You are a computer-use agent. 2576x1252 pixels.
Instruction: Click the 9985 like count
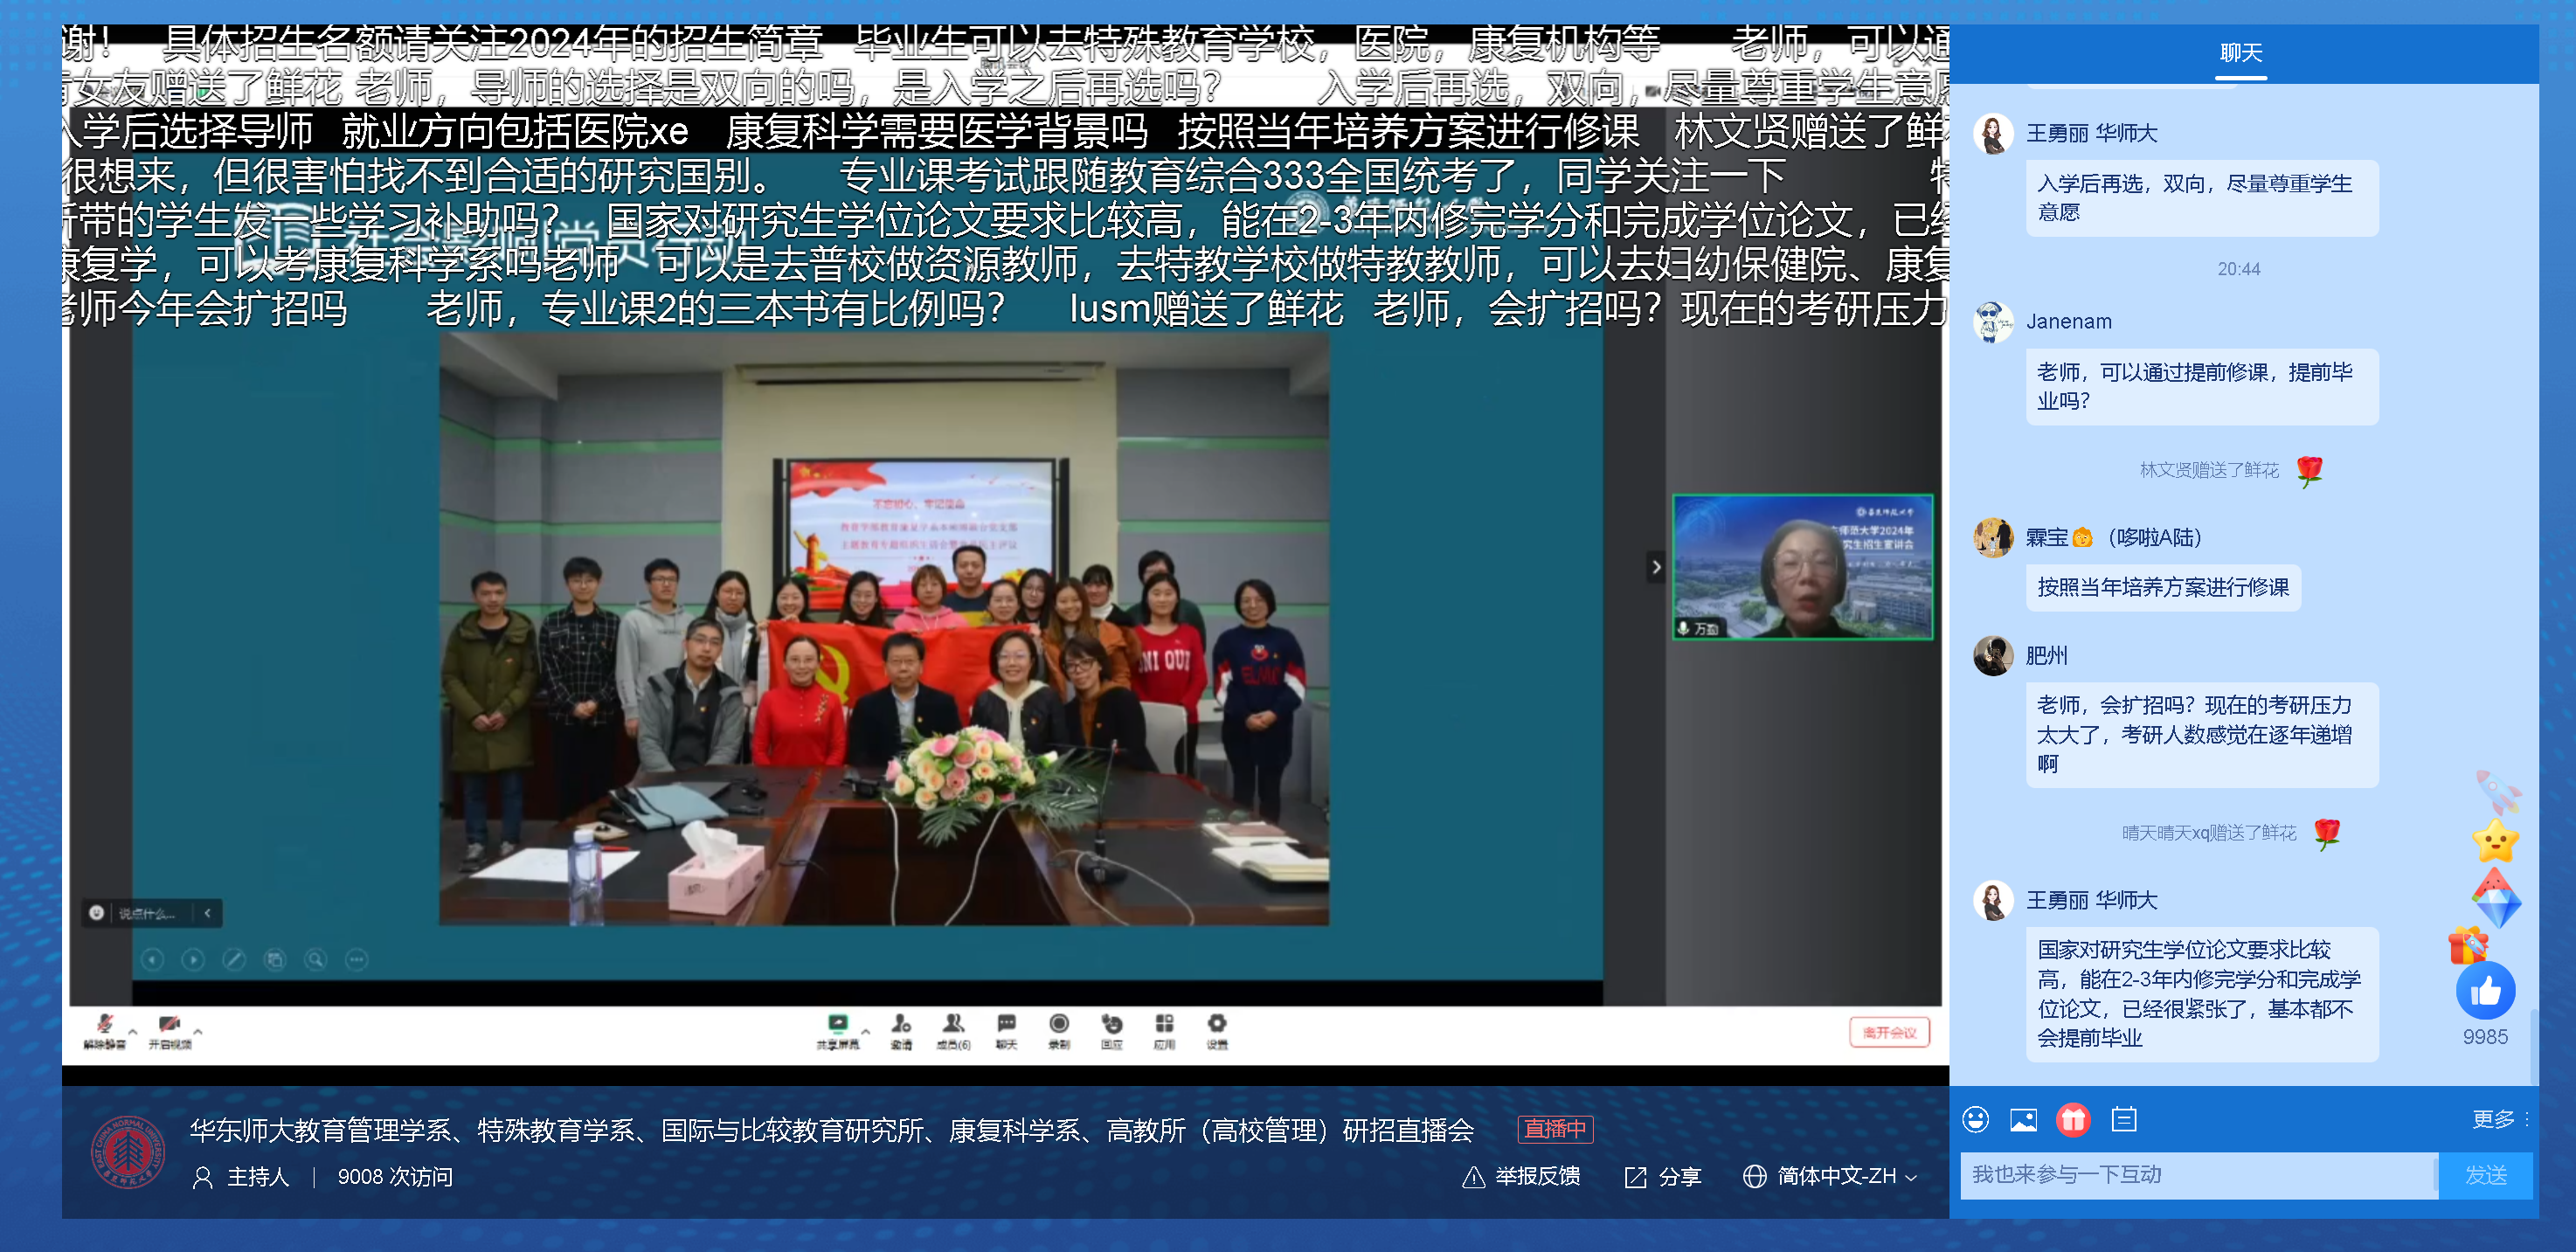coord(2485,1037)
